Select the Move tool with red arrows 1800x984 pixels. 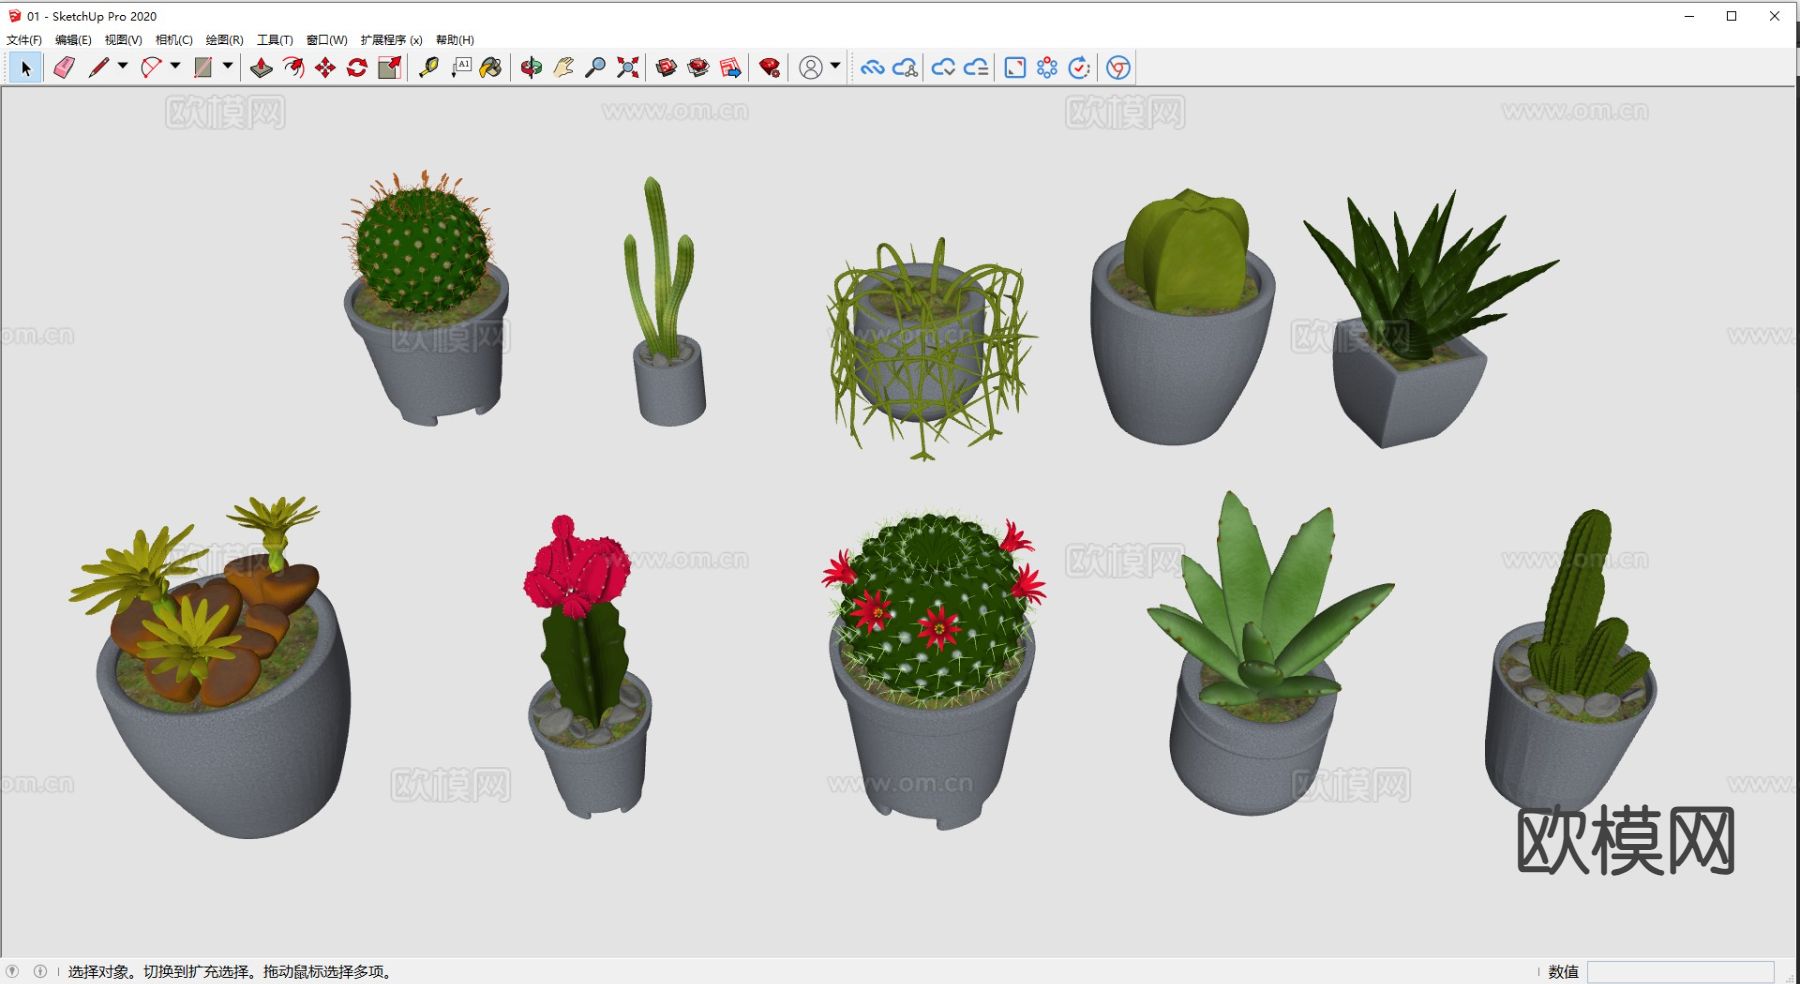point(325,67)
